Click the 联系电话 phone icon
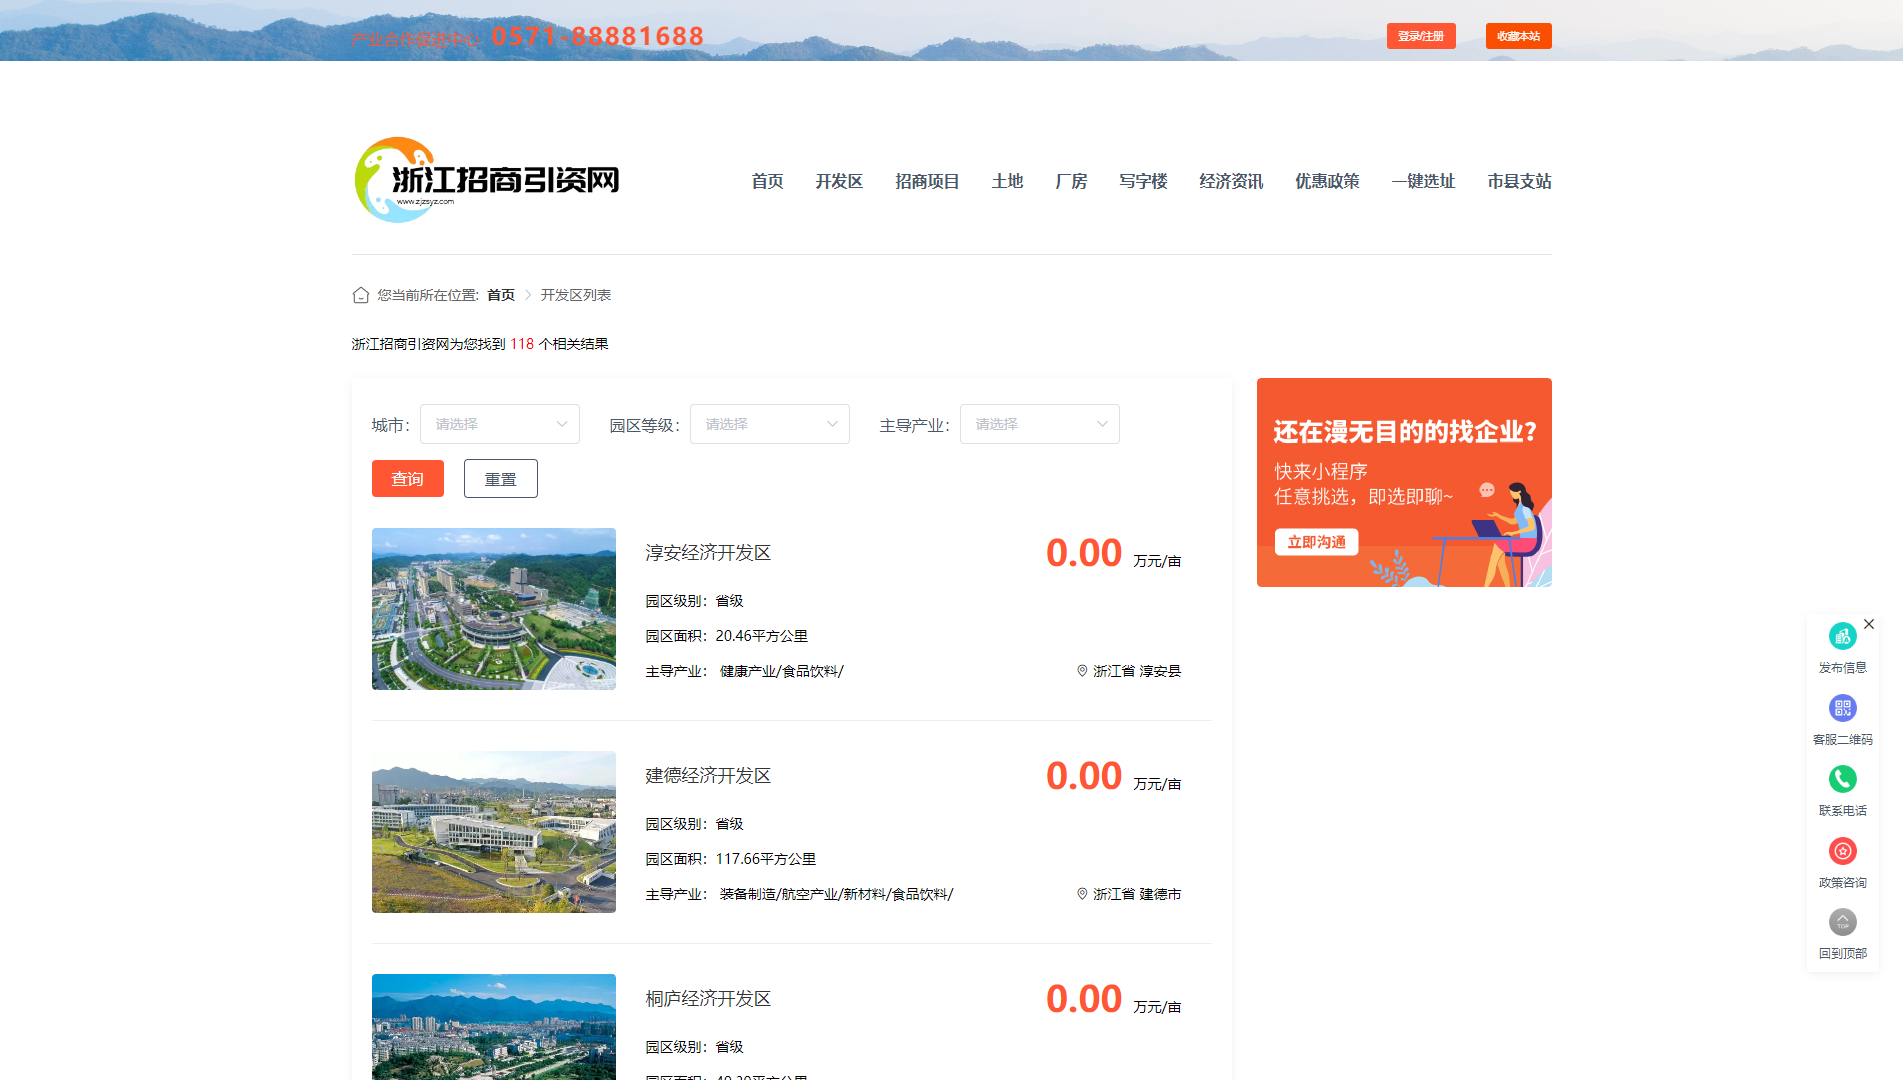Screen dimensions: 1903x1080 click(x=1842, y=779)
